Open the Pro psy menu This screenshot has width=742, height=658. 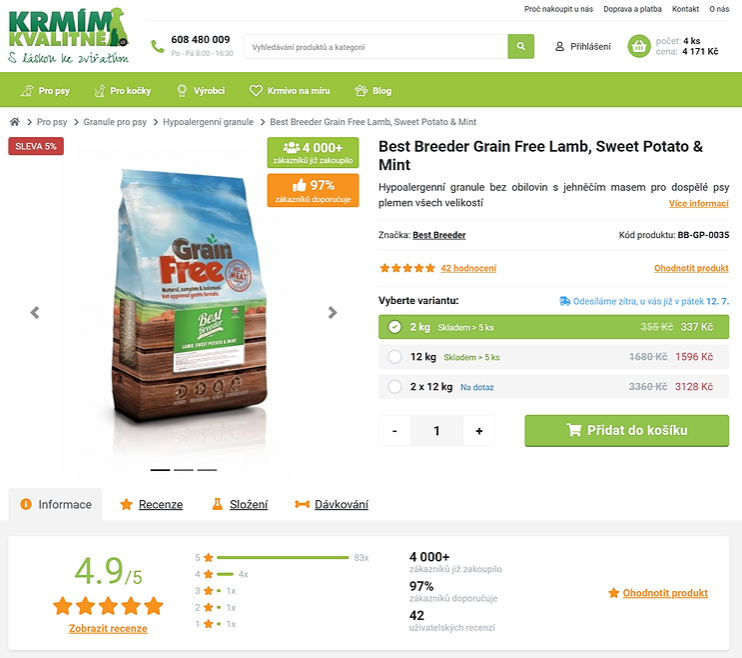pyautogui.click(x=45, y=90)
